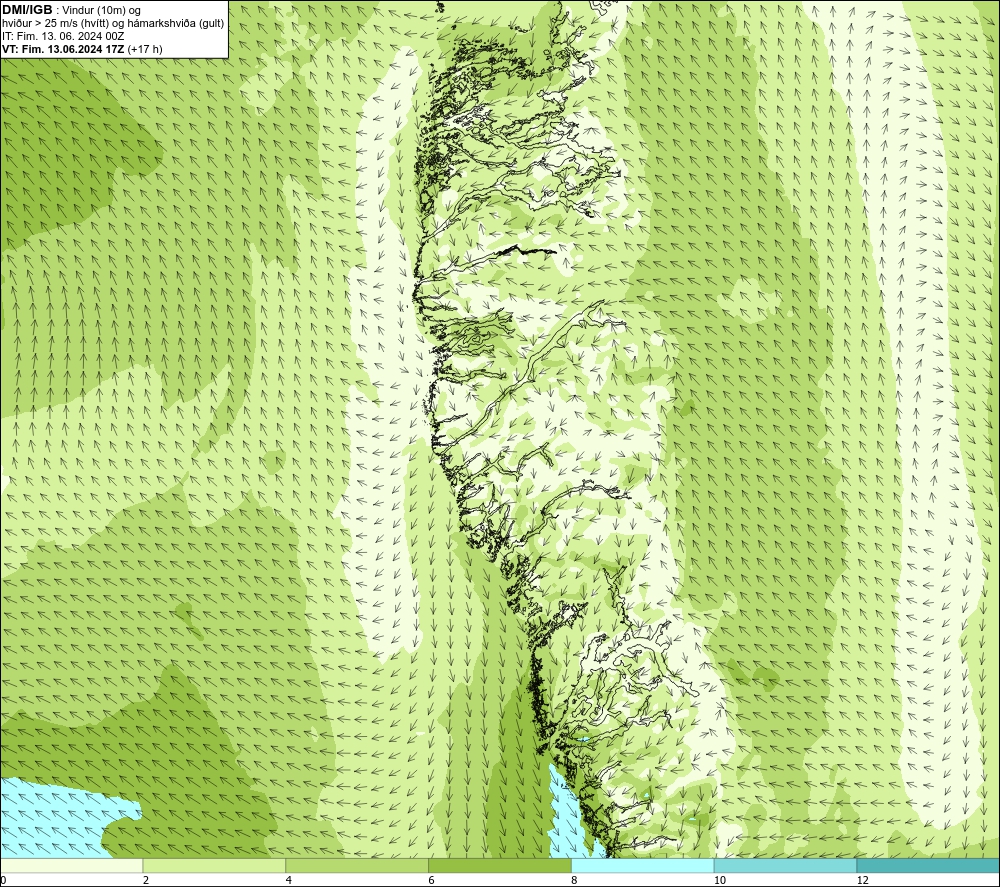This screenshot has height=887, width=1000.
Task: Click the scale label '8'
Action: 575,880
